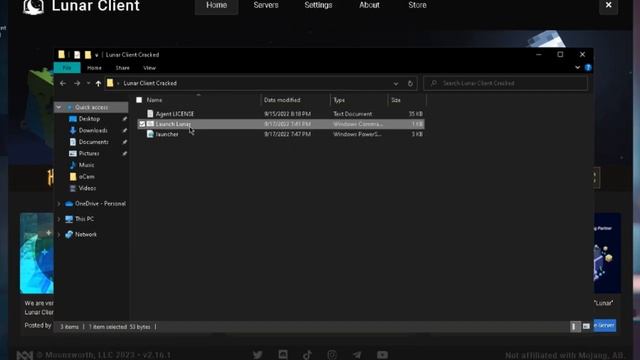This screenshot has width=640, height=360.
Task: Open Settings tab in Lunar Client
Action: point(318,6)
